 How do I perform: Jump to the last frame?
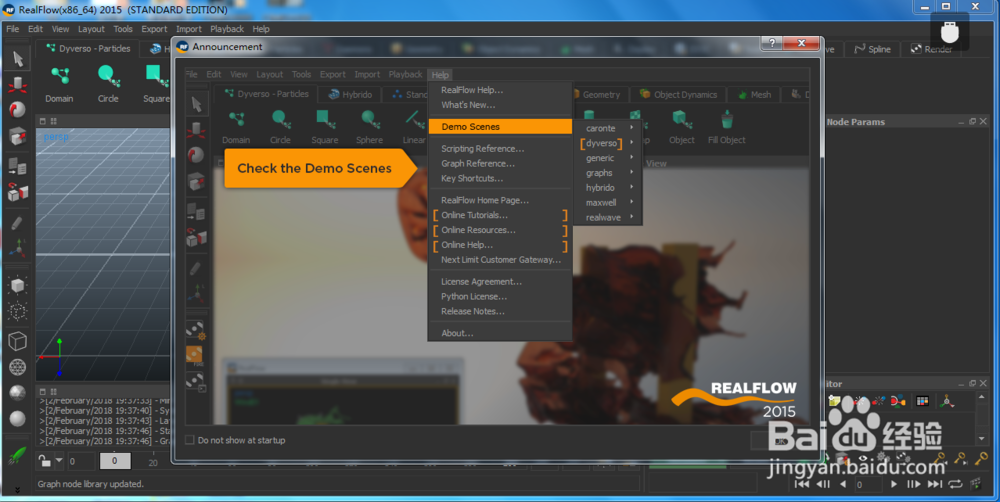(x=934, y=484)
